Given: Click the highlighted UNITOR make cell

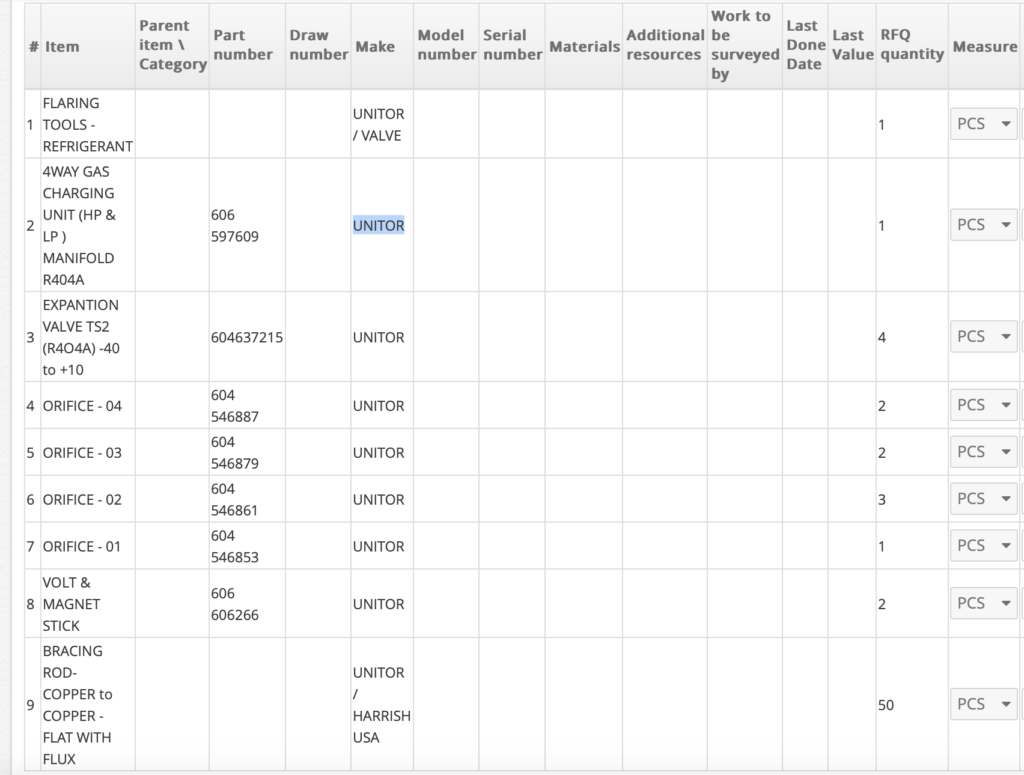Looking at the screenshot, I should click(379, 226).
